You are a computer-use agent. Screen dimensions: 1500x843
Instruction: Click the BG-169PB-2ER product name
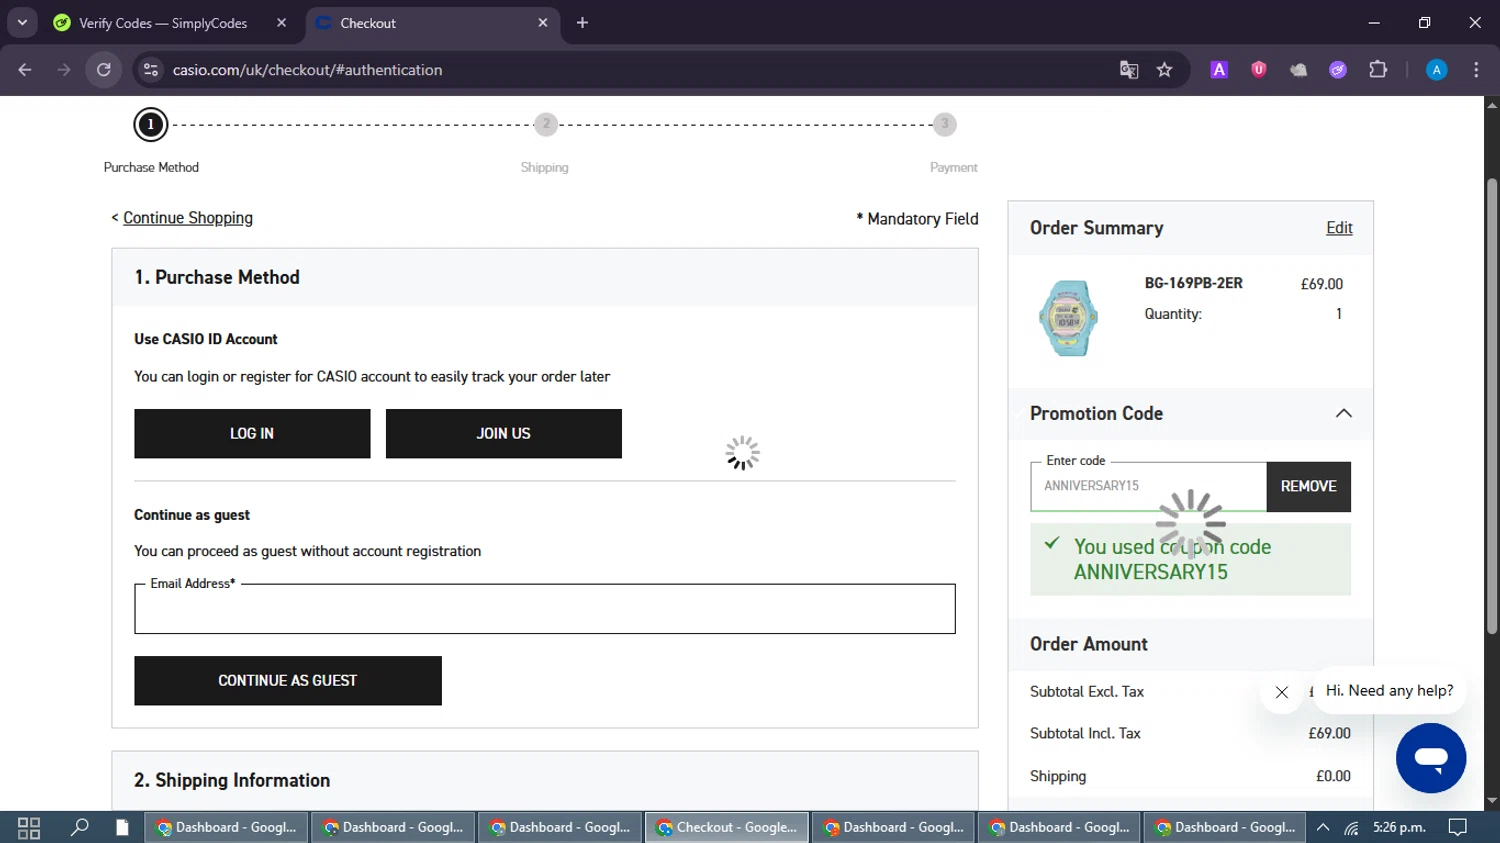tap(1194, 283)
